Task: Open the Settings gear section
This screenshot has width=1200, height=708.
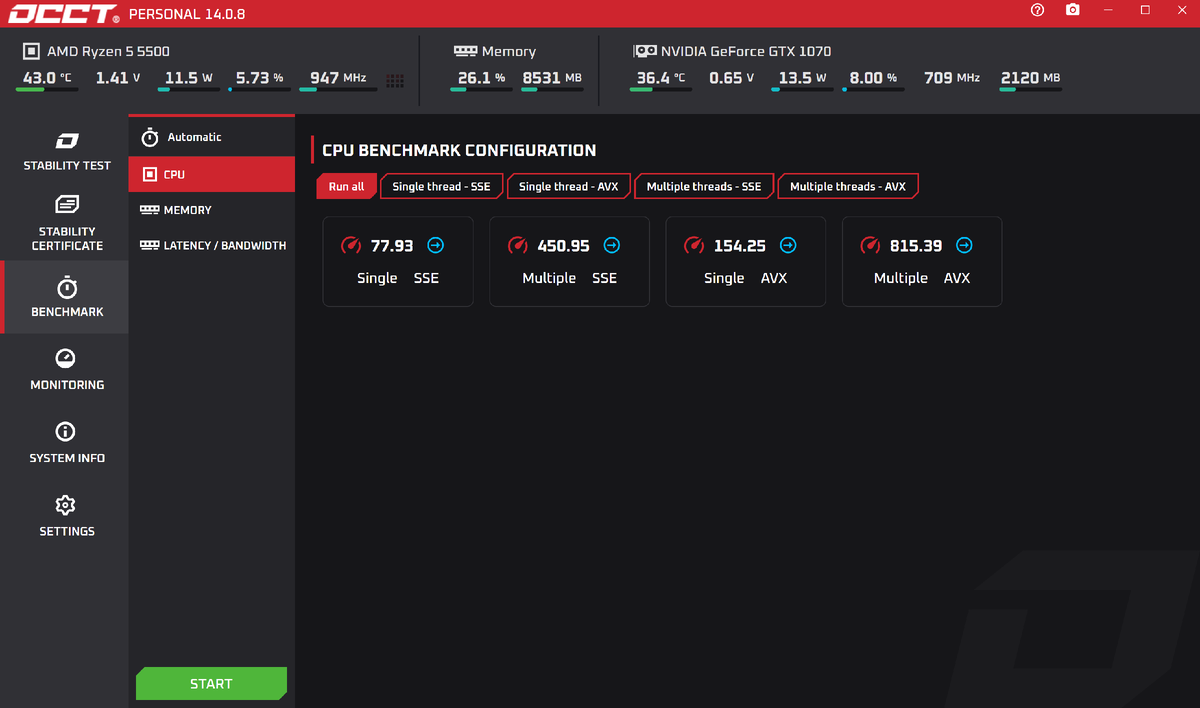Action: (x=67, y=516)
